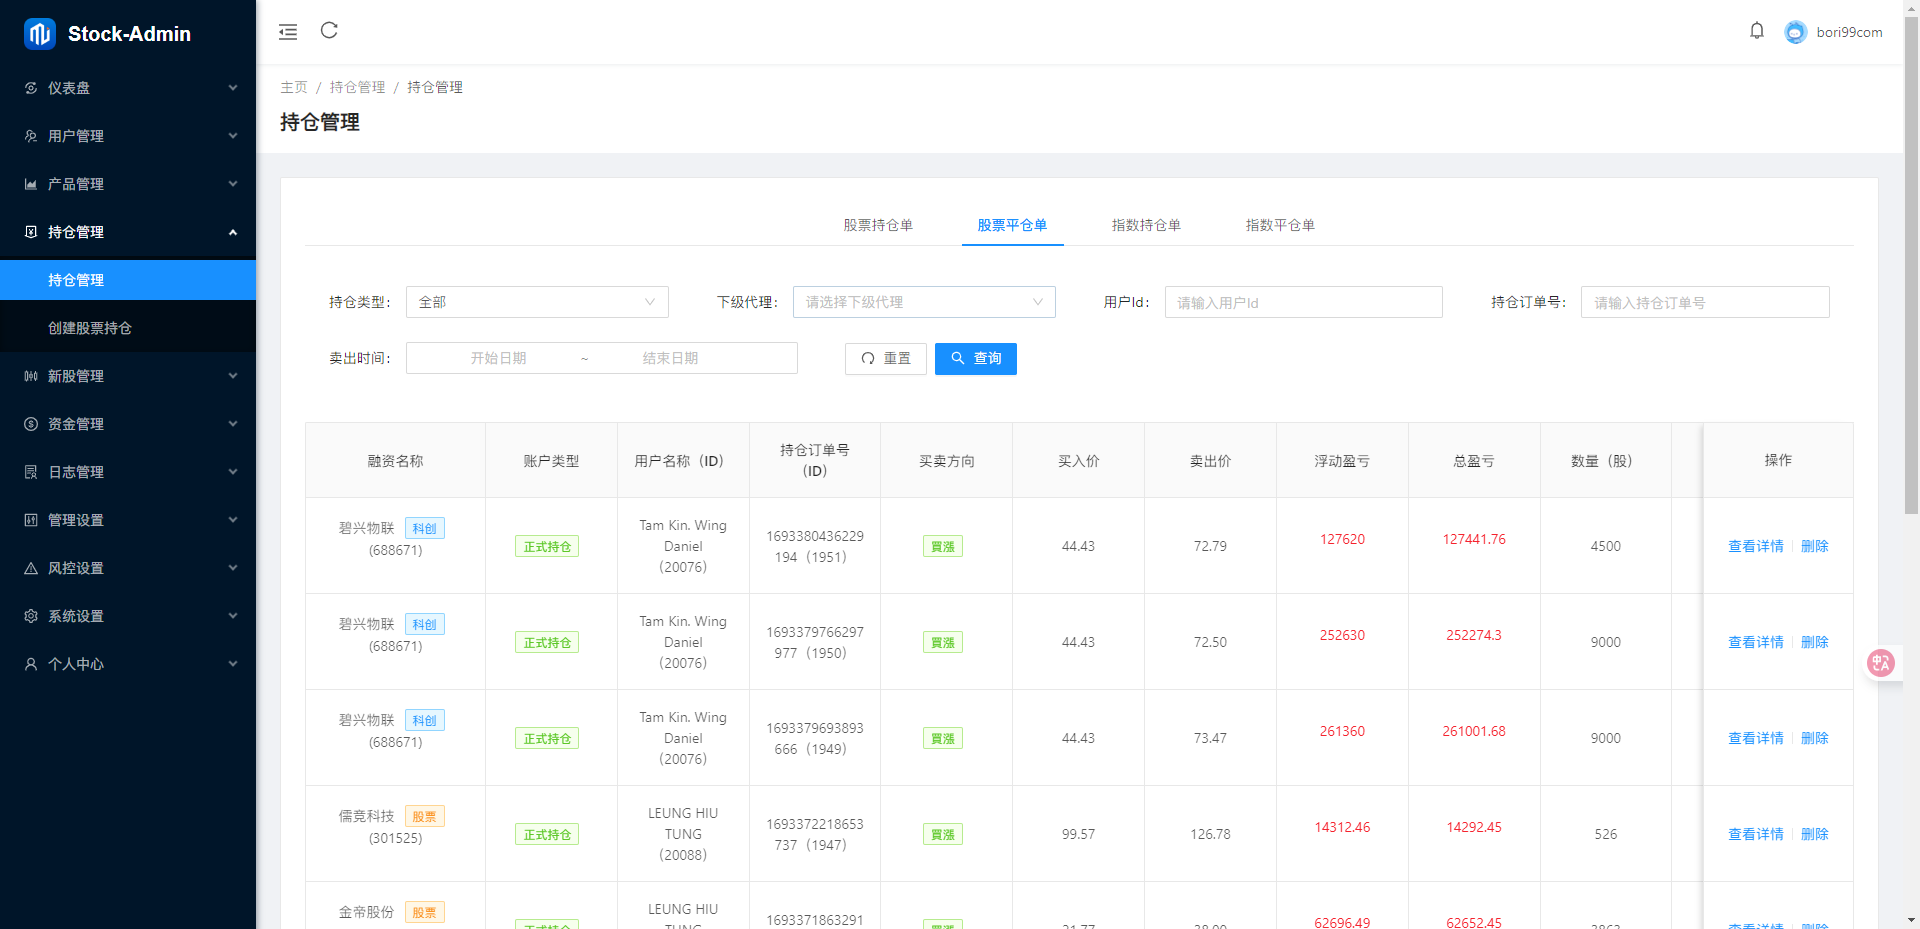This screenshot has width=1920, height=929.
Task: Click 正式持仓 tag in order 1950 row
Action: coord(547,643)
